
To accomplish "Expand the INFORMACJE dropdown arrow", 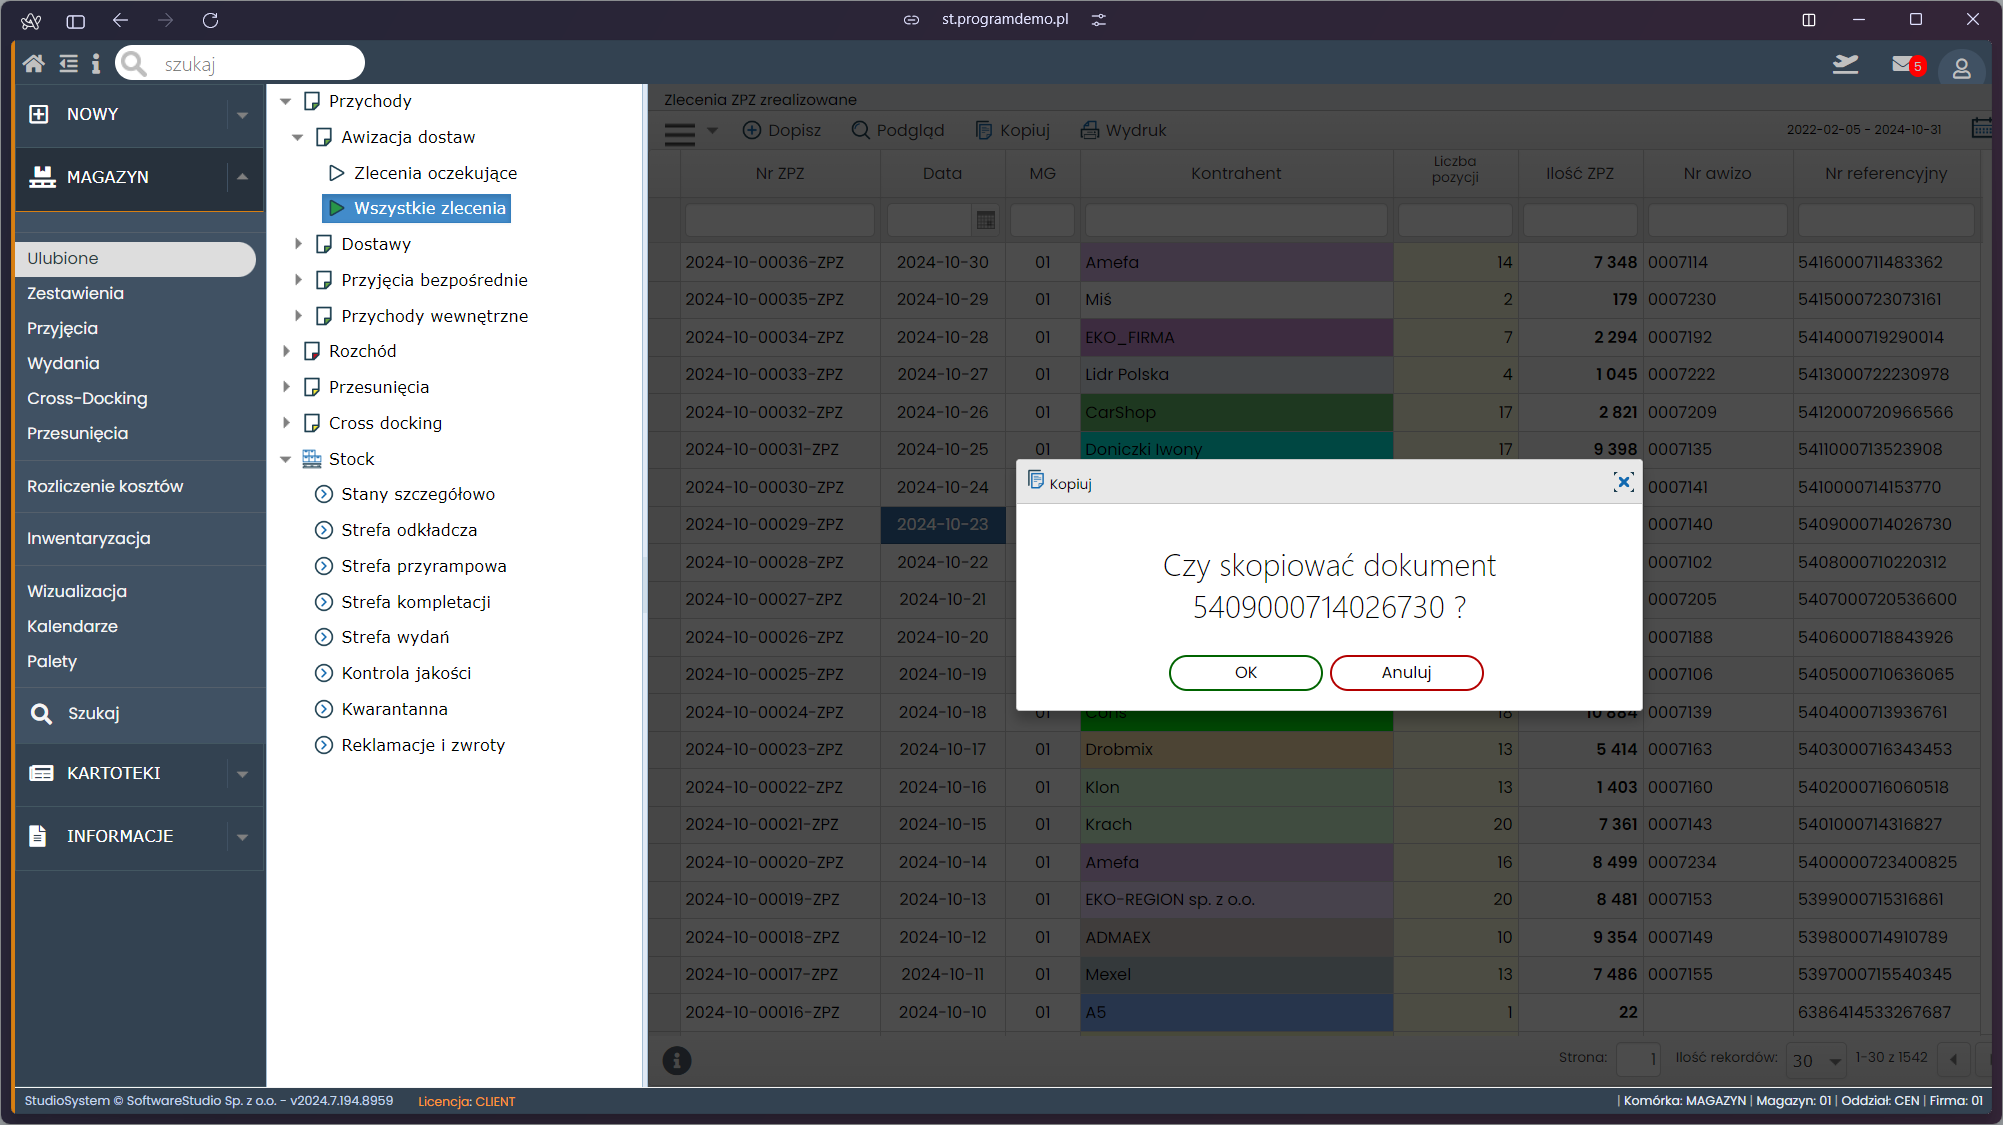I will click(x=242, y=837).
